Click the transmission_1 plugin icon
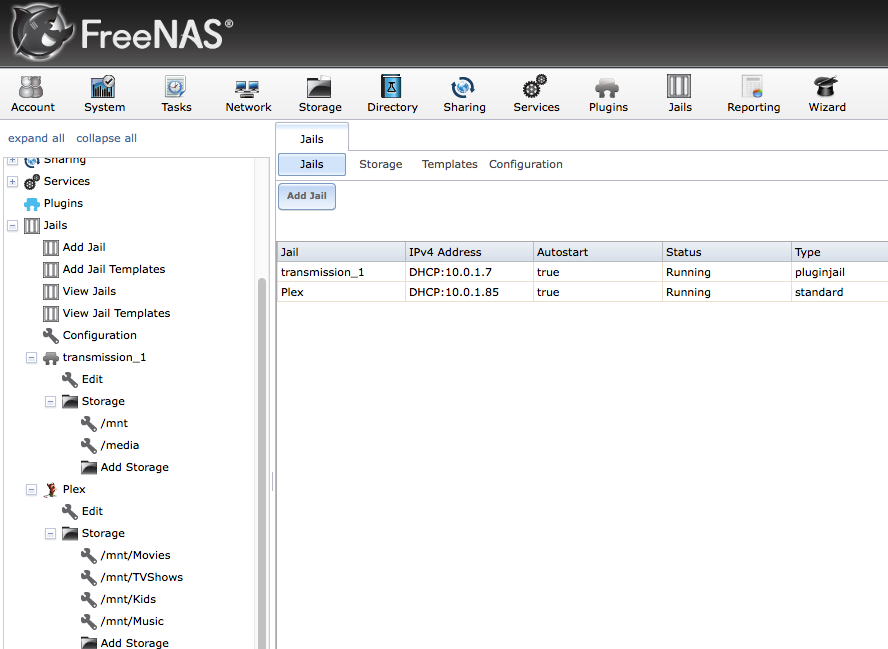The image size is (888, 649). (51, 358)
